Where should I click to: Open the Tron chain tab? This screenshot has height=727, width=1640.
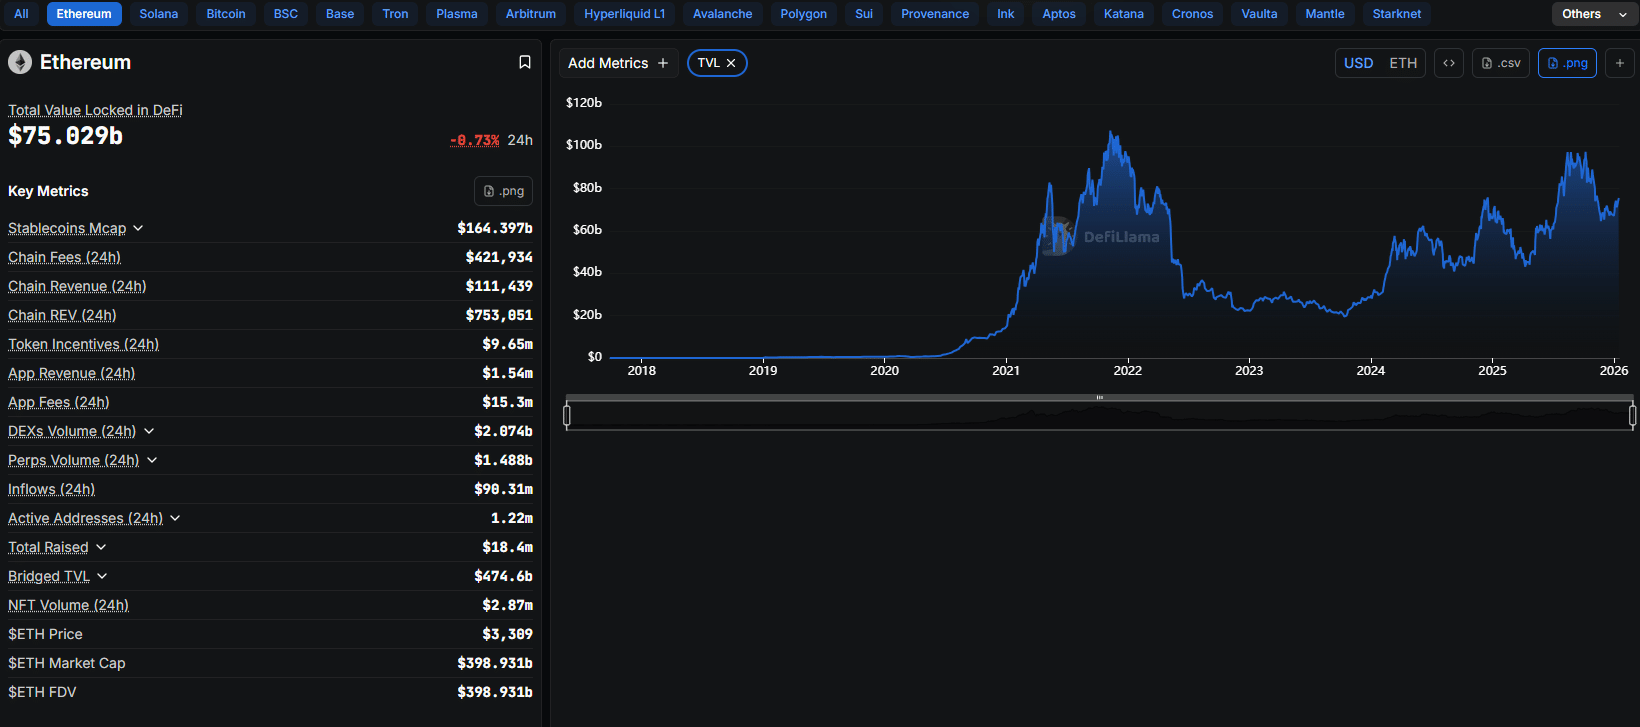pyautogui.click(x=395, y=14)
